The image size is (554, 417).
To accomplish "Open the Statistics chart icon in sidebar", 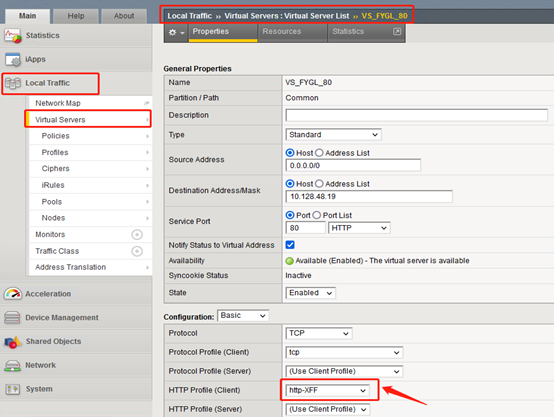I will (x=13, y=36).
